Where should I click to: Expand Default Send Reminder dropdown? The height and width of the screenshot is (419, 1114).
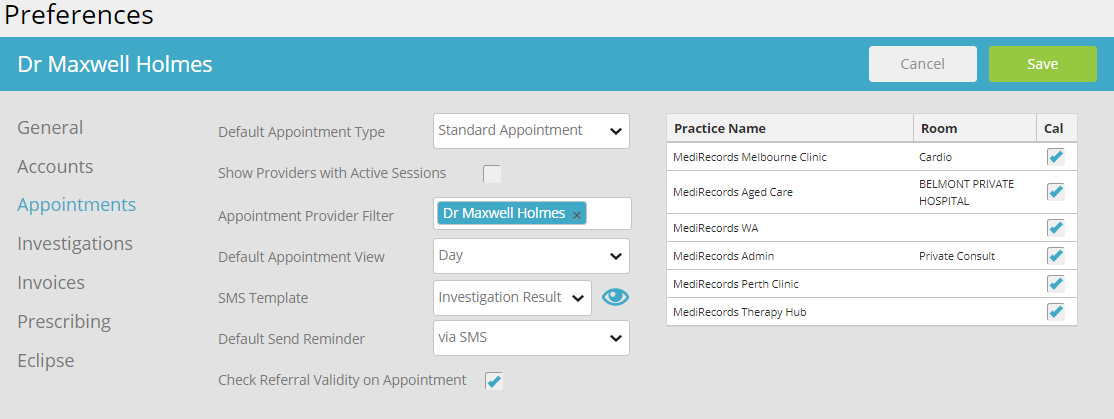[531, 338]
